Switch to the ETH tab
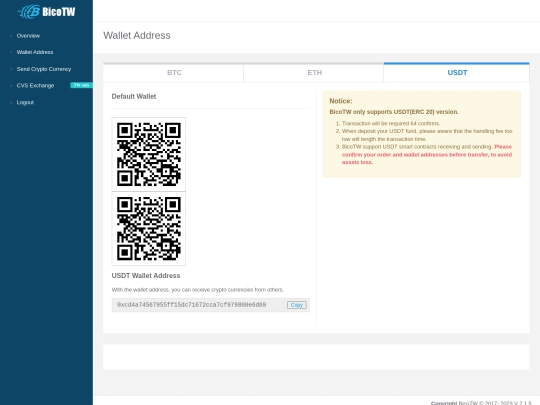The height and width of the screenshot is (405, 540). tap(314, 73)
